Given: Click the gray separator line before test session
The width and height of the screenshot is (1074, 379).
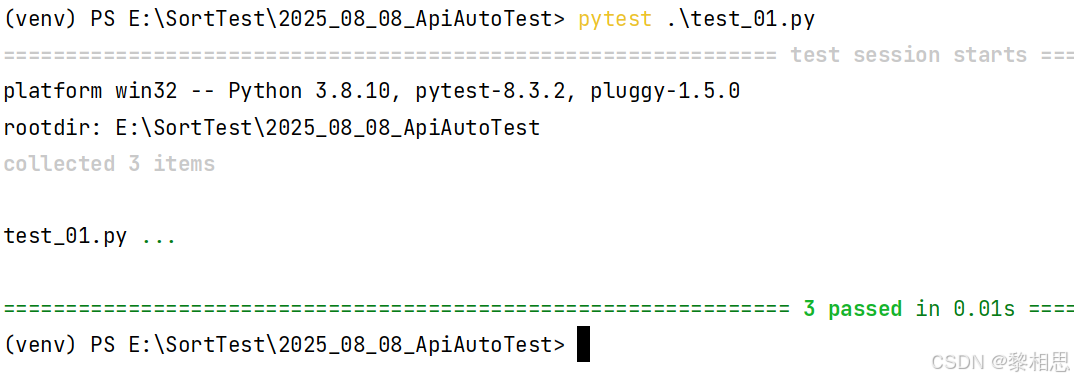Looking at the screenshot, I should tap(390, 55).
